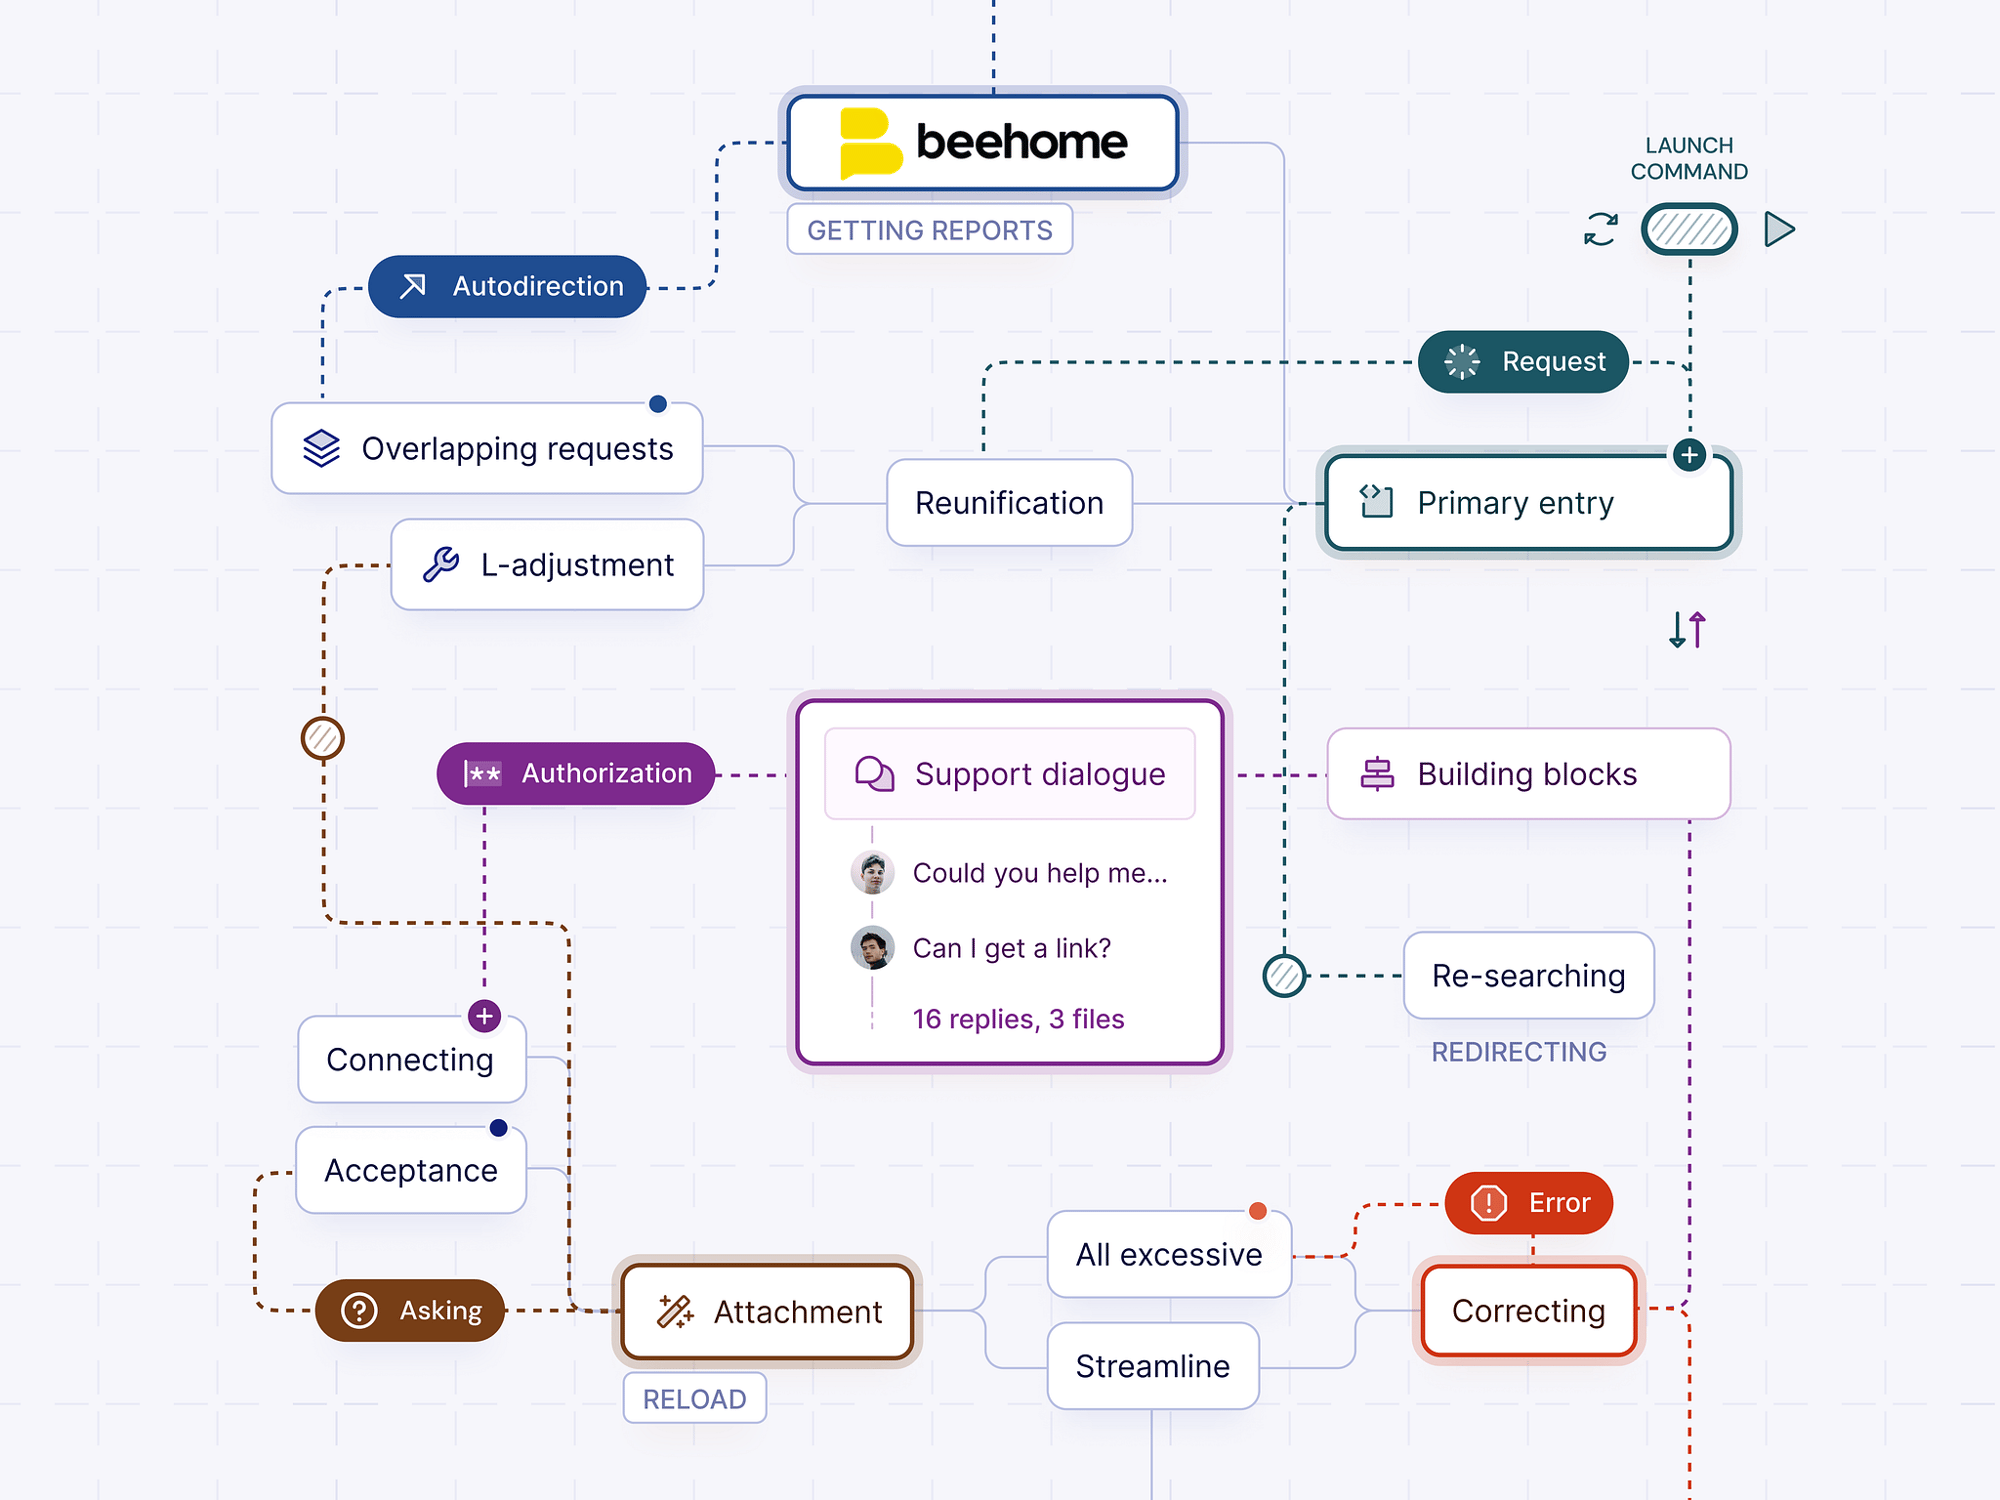The image size is (2000, 1500).
Task: Click the alert icon in Error
Action: [1489, 1203]
